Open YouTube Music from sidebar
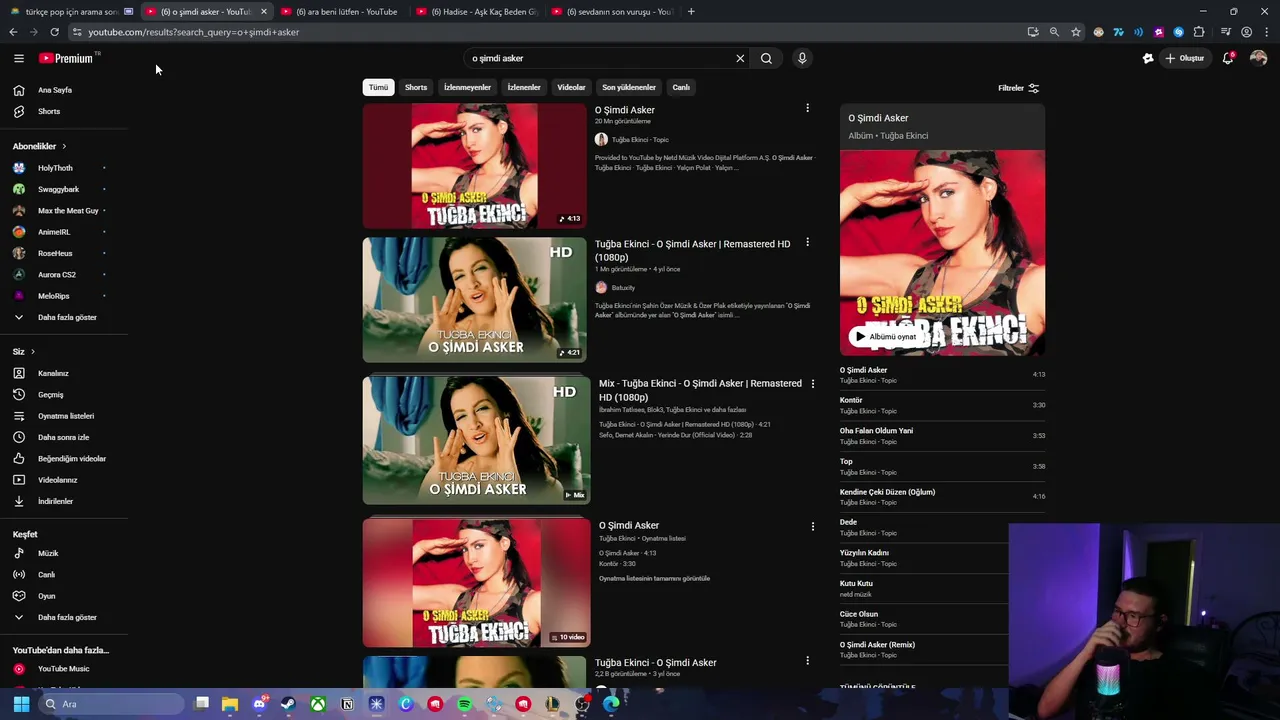This screenshot has height=720, width=1280. coord(64,669)
